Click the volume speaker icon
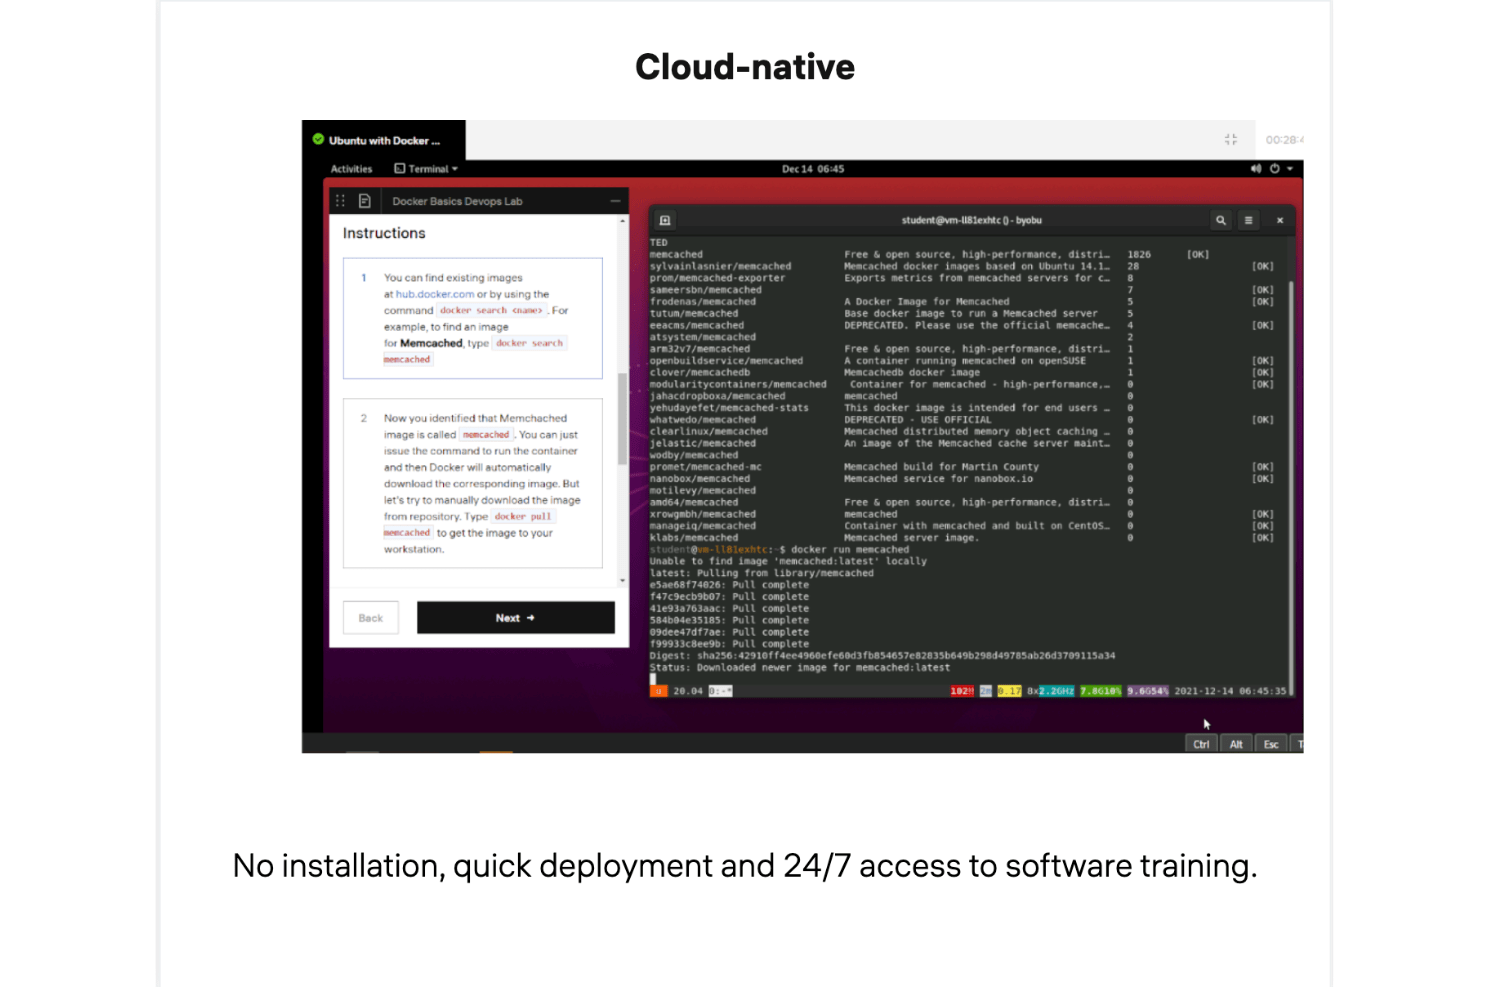 [x=1255, y=169]
